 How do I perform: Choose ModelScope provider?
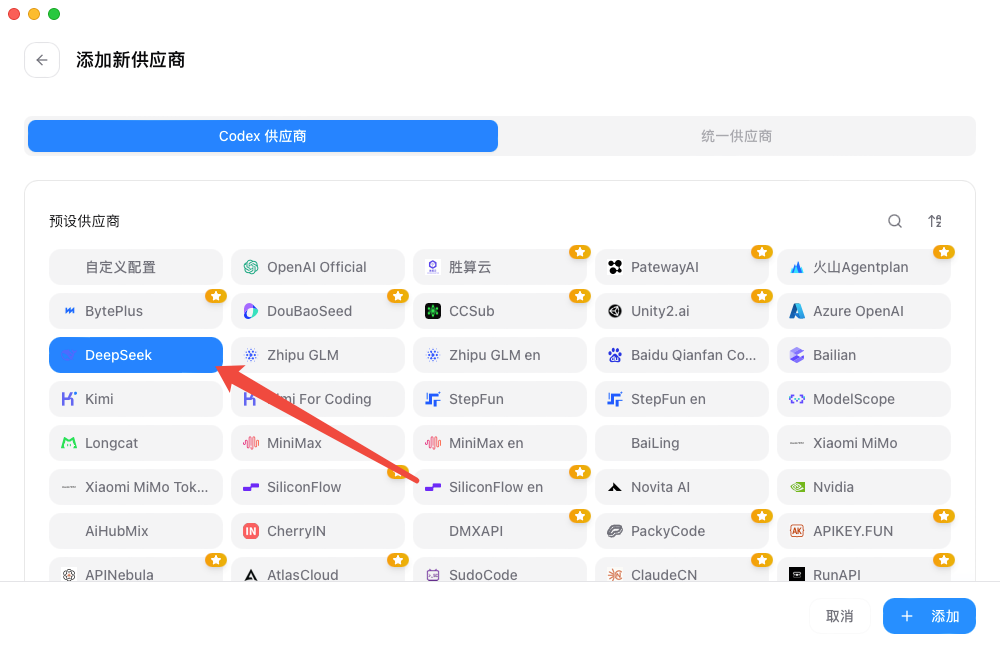pyautogui.click(x=864, y=399)
